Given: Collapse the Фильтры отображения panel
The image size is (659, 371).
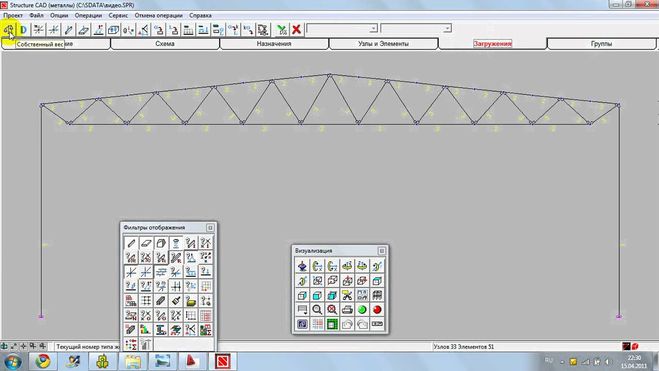Looking at the screenshot, I should [210, 227].
